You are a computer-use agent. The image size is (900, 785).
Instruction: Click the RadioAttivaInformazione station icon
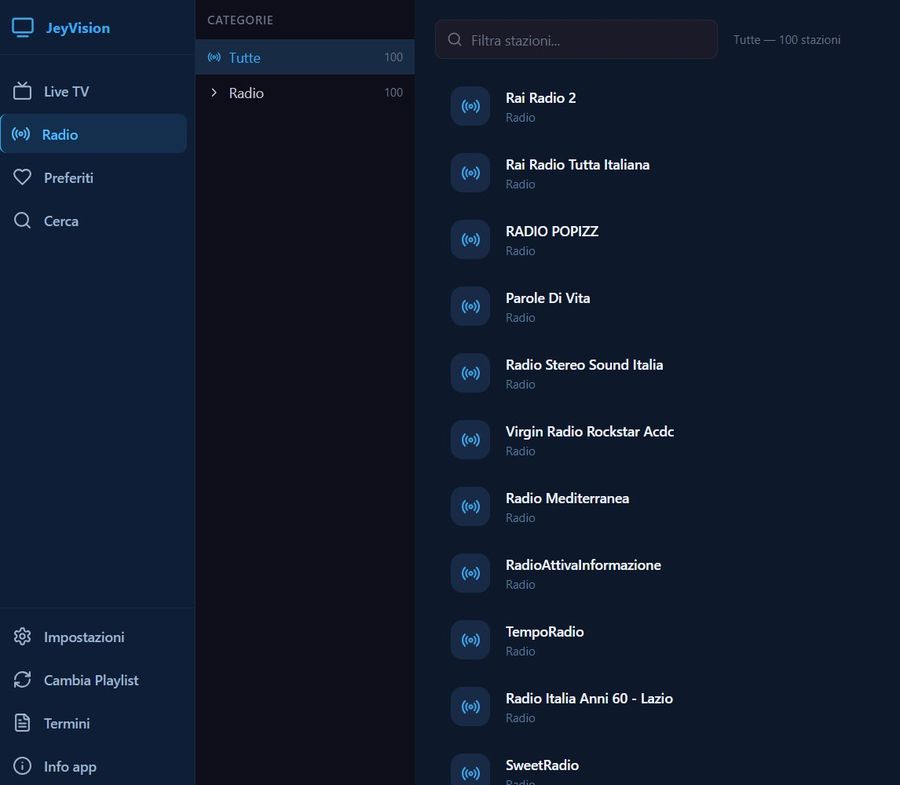coord(470,573)
